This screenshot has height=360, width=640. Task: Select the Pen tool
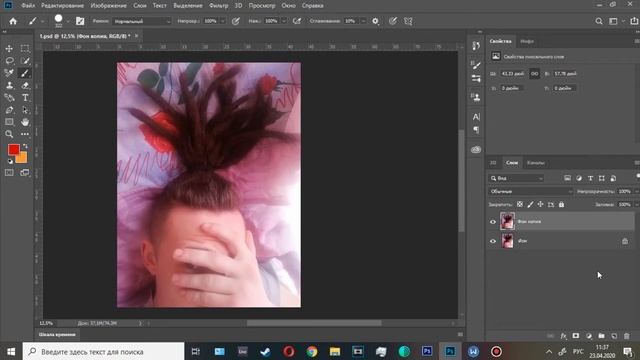9,110
